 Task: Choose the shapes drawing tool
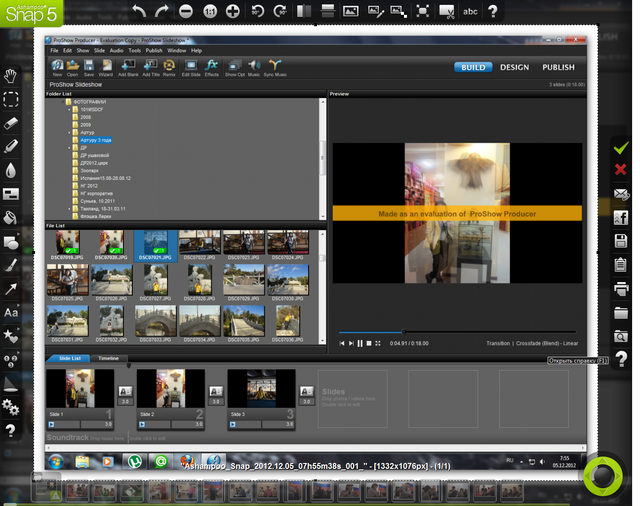point(11,242)
